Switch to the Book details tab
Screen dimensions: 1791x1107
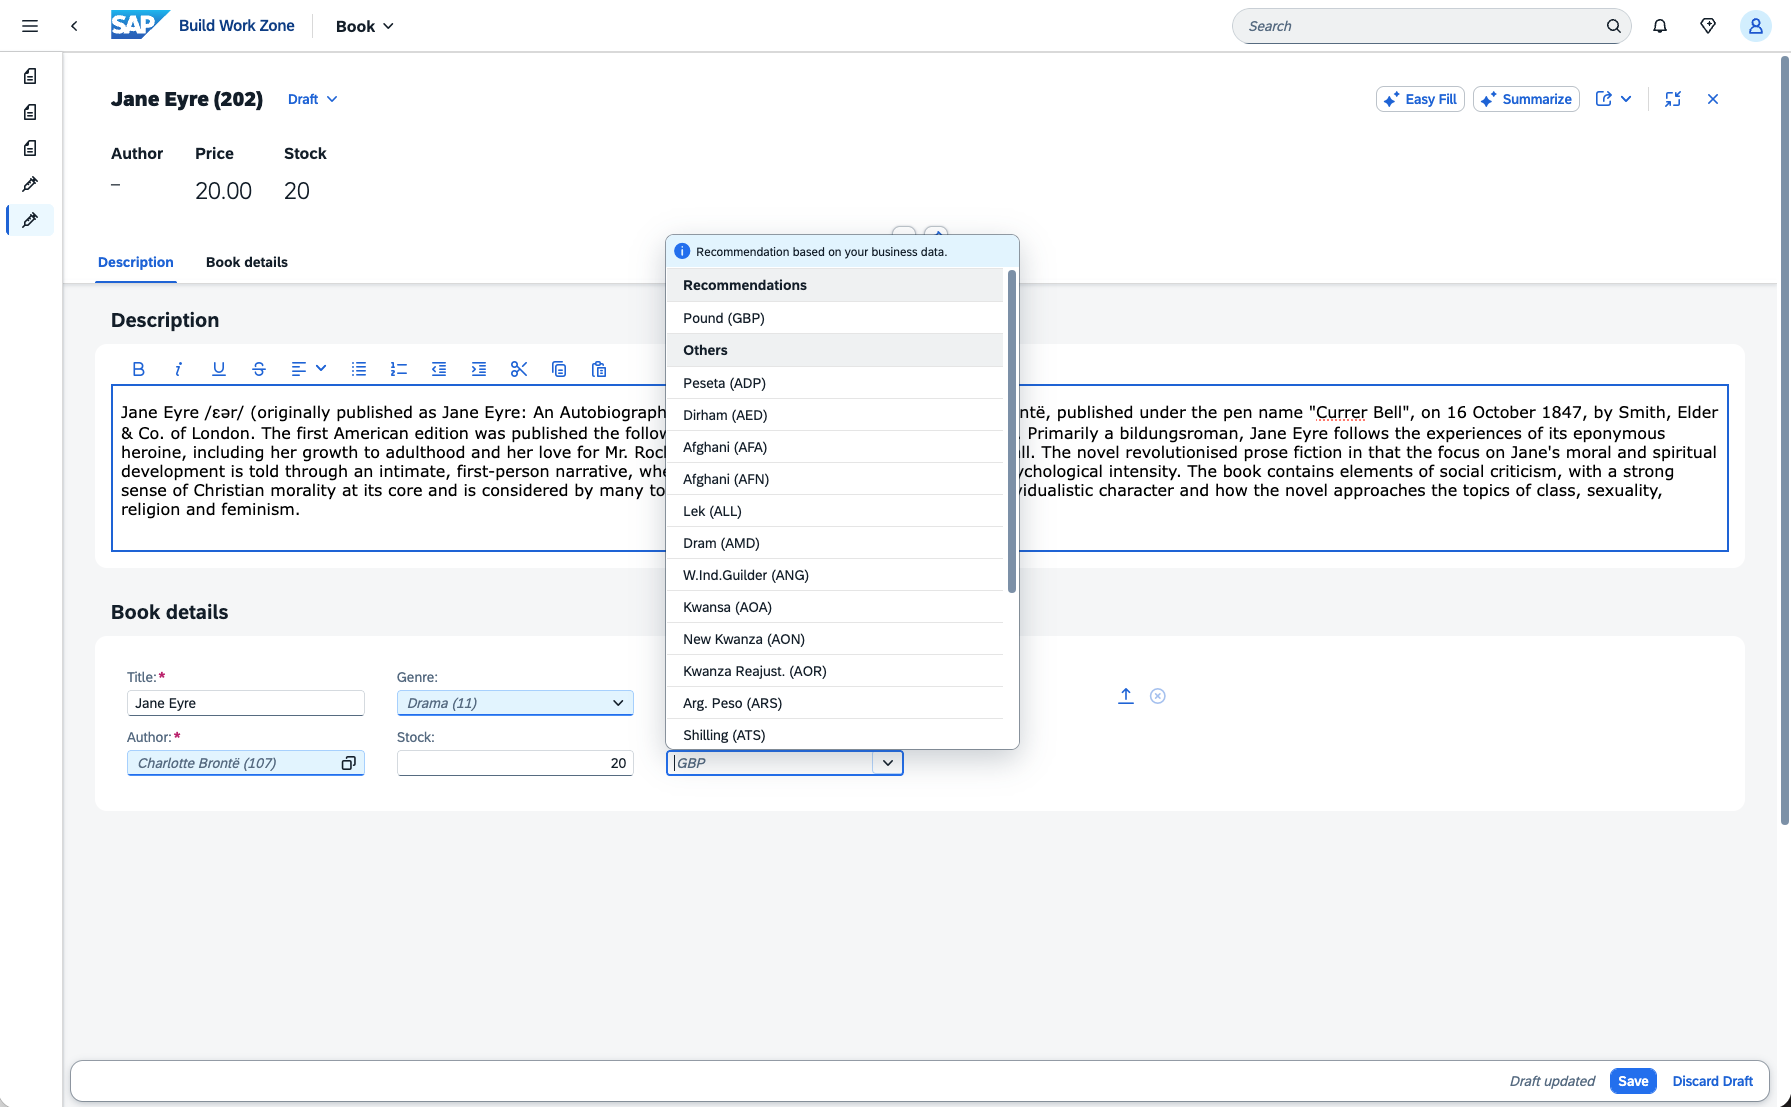click(x=247, y=262)
